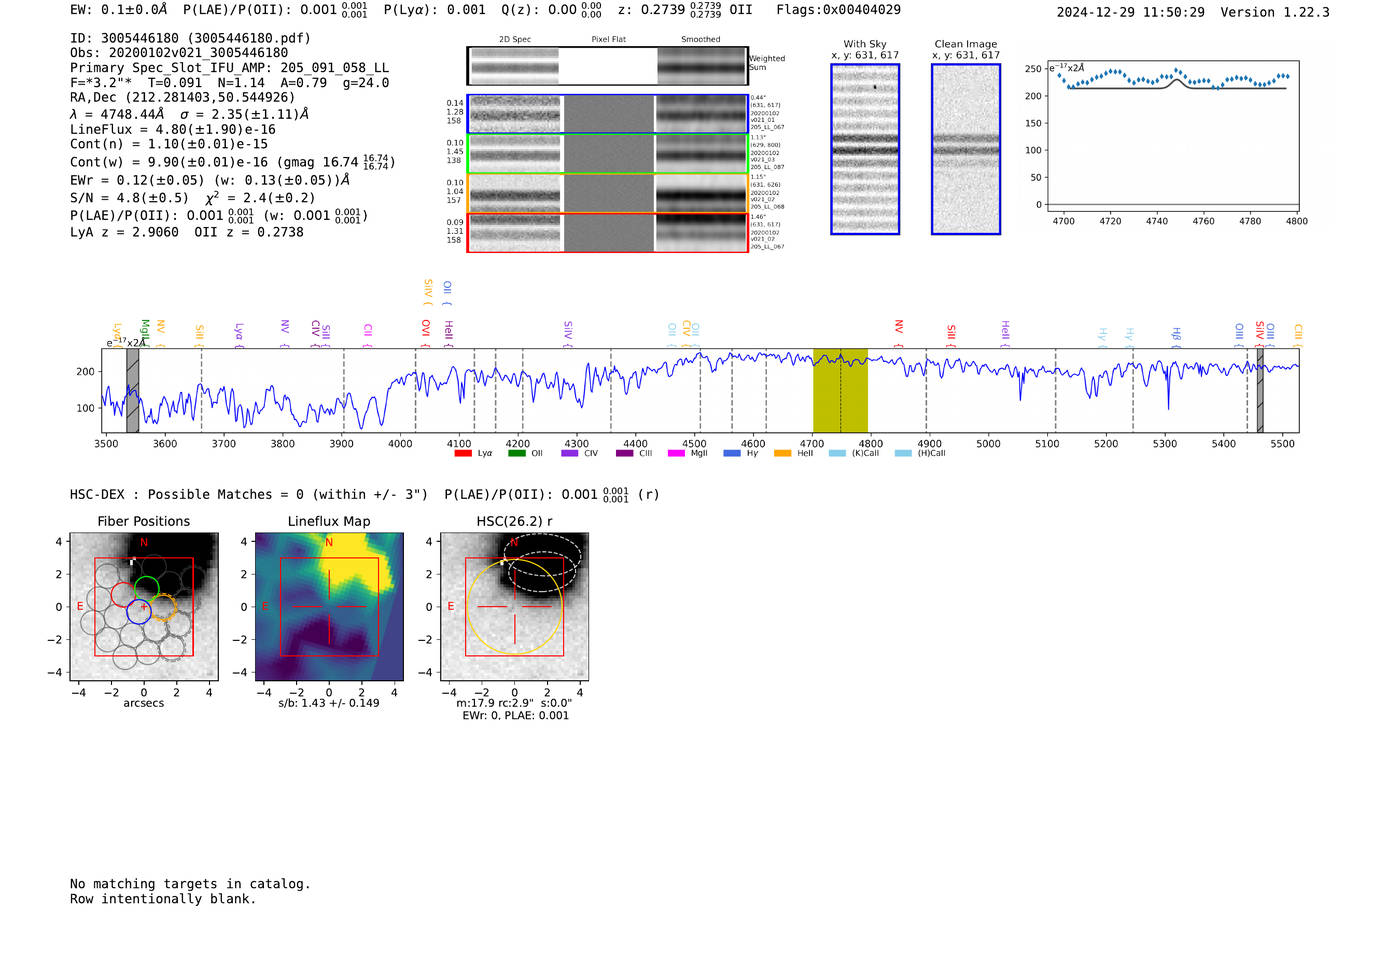Viewport: 1400px width, 953px height.
Task: Click the red Lyα legend swatch
Action: point(463,453)
